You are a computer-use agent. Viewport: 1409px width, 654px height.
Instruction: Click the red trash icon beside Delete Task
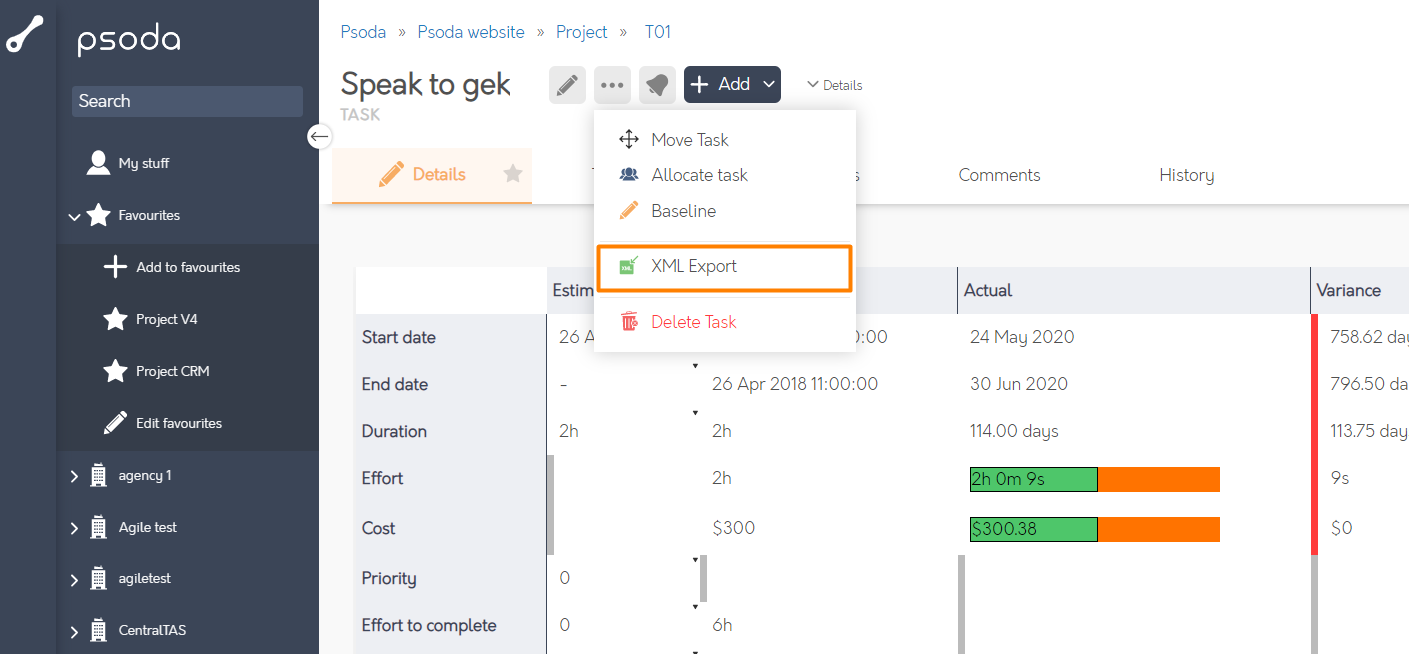(x=629, y=322)
